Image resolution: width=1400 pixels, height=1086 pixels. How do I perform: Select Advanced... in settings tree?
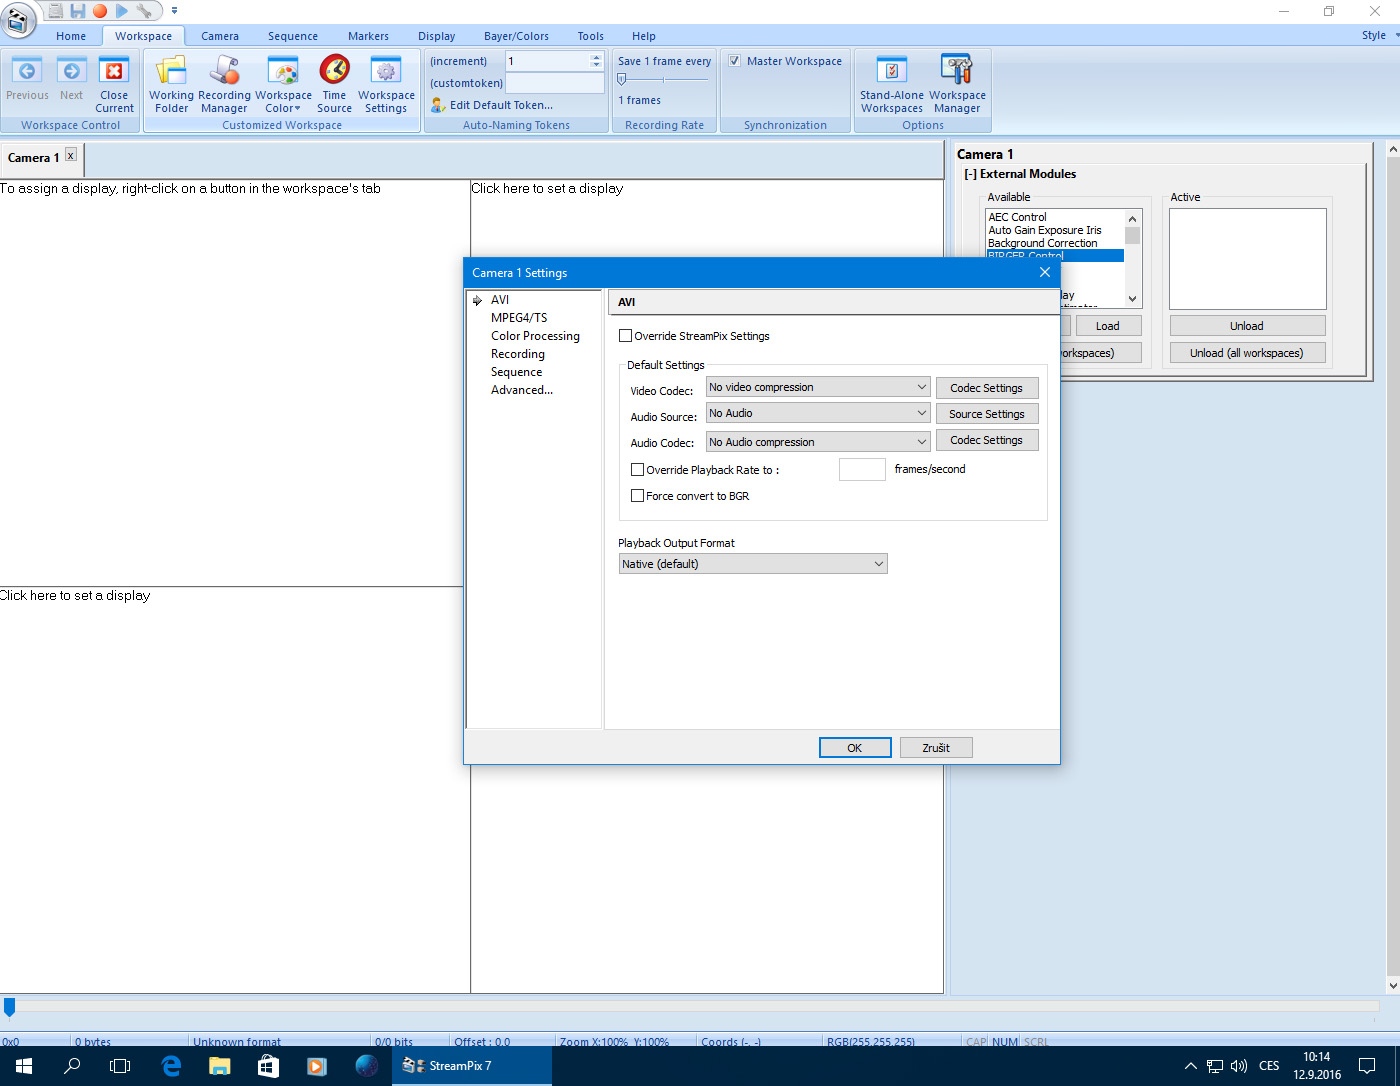[522, 390]
